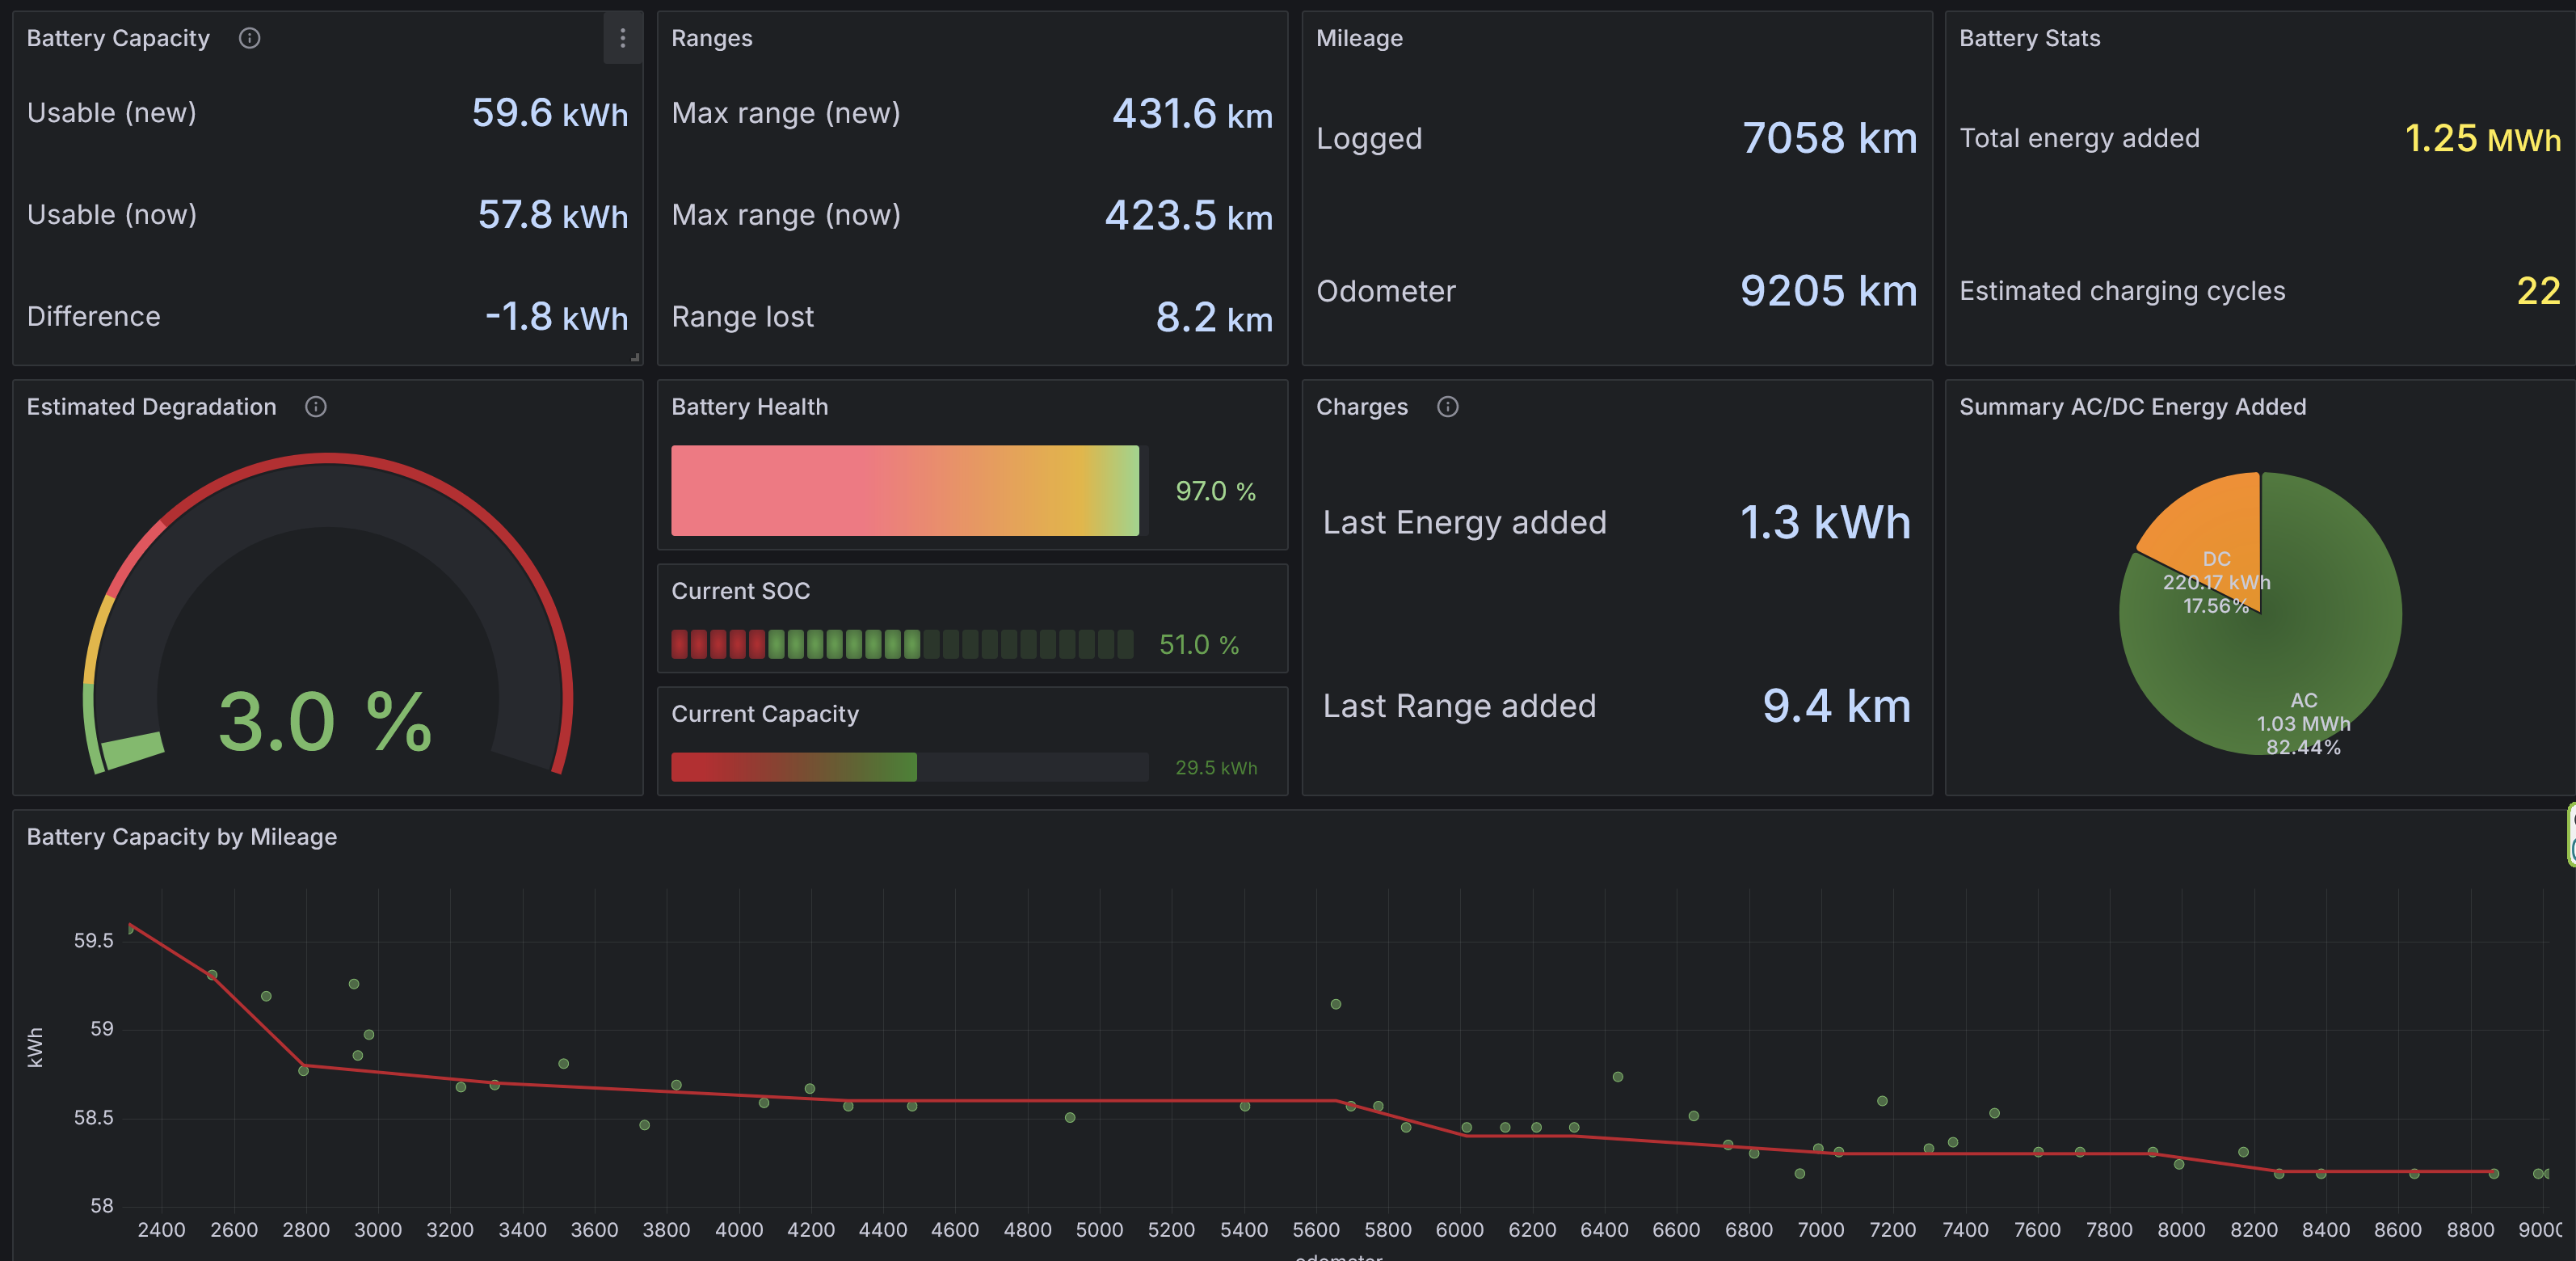2576x1261 pixels.
Task: Click the Charges panel info icon
Action: point(1447,407)
